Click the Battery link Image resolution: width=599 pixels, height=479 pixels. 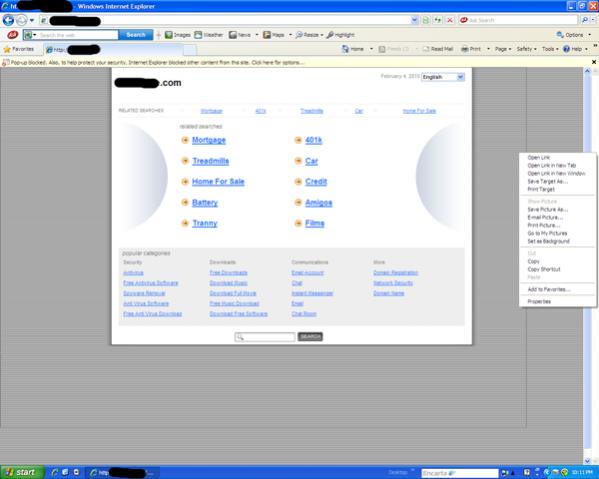pos(205,203)
